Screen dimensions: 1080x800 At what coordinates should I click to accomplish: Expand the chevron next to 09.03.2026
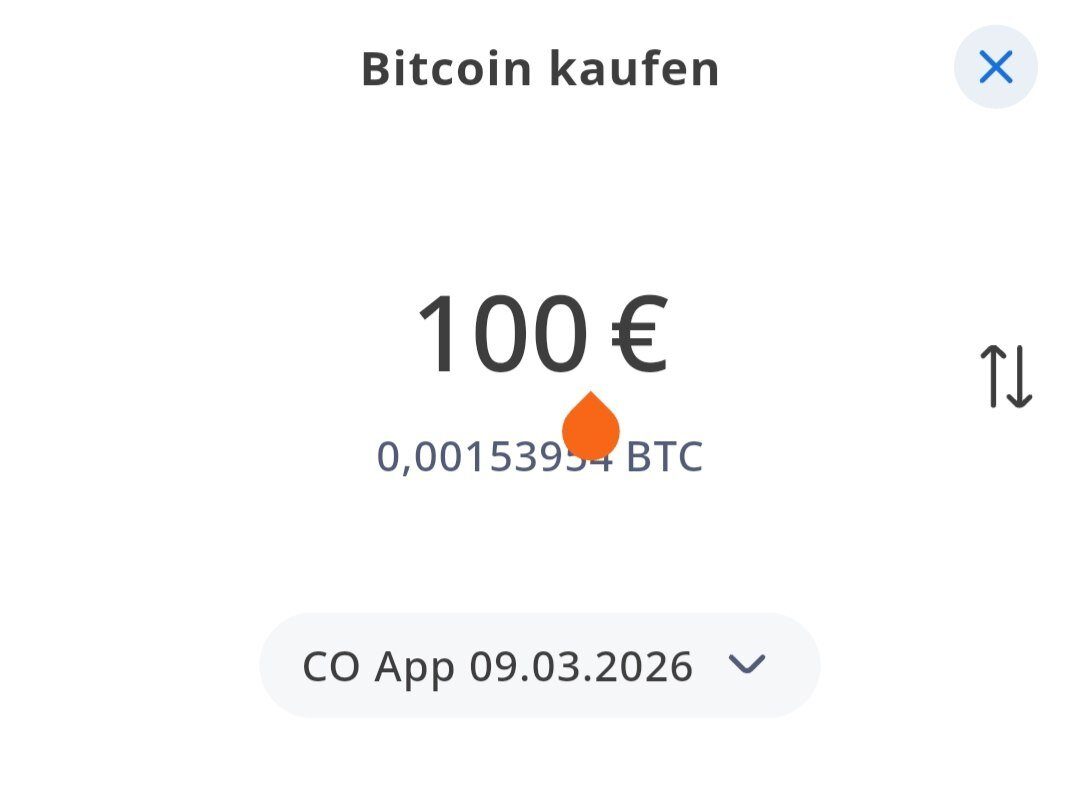point(747,664)
